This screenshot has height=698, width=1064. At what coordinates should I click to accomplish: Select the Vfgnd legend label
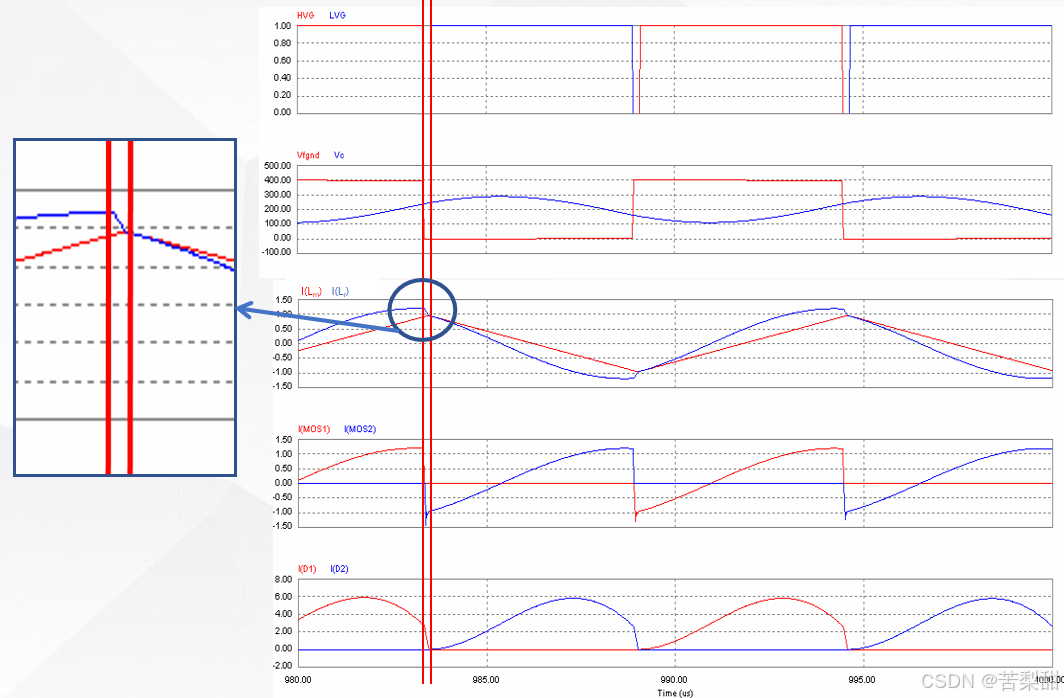coord(308,155)
